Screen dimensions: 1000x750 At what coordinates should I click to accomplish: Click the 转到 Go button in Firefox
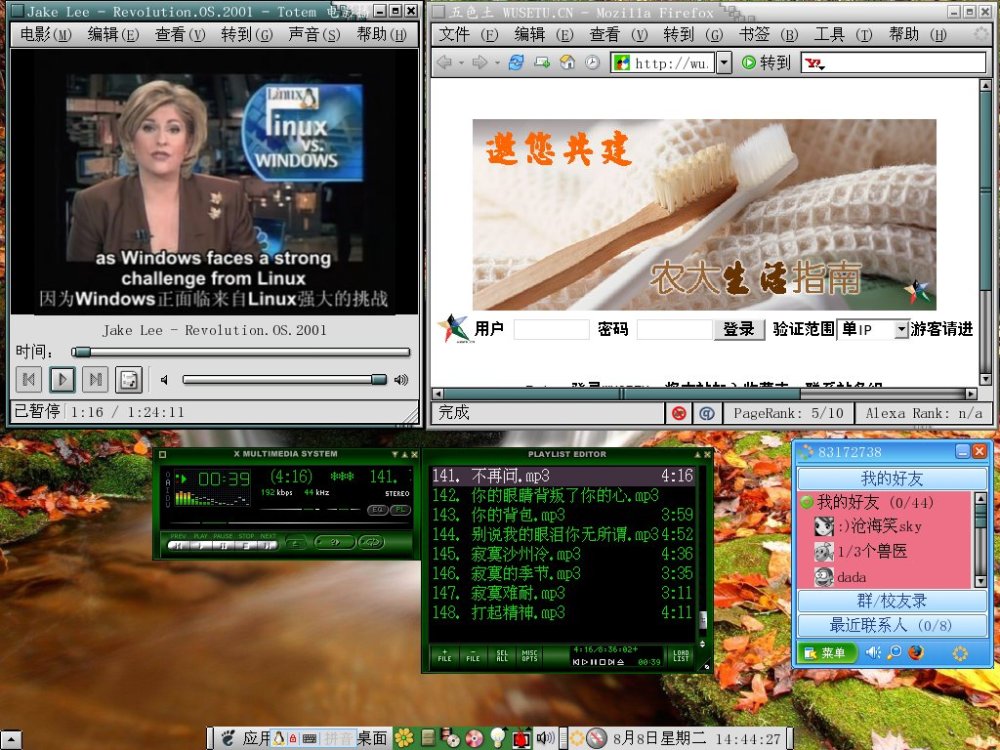pyautogui.click(x=766, y=62)
